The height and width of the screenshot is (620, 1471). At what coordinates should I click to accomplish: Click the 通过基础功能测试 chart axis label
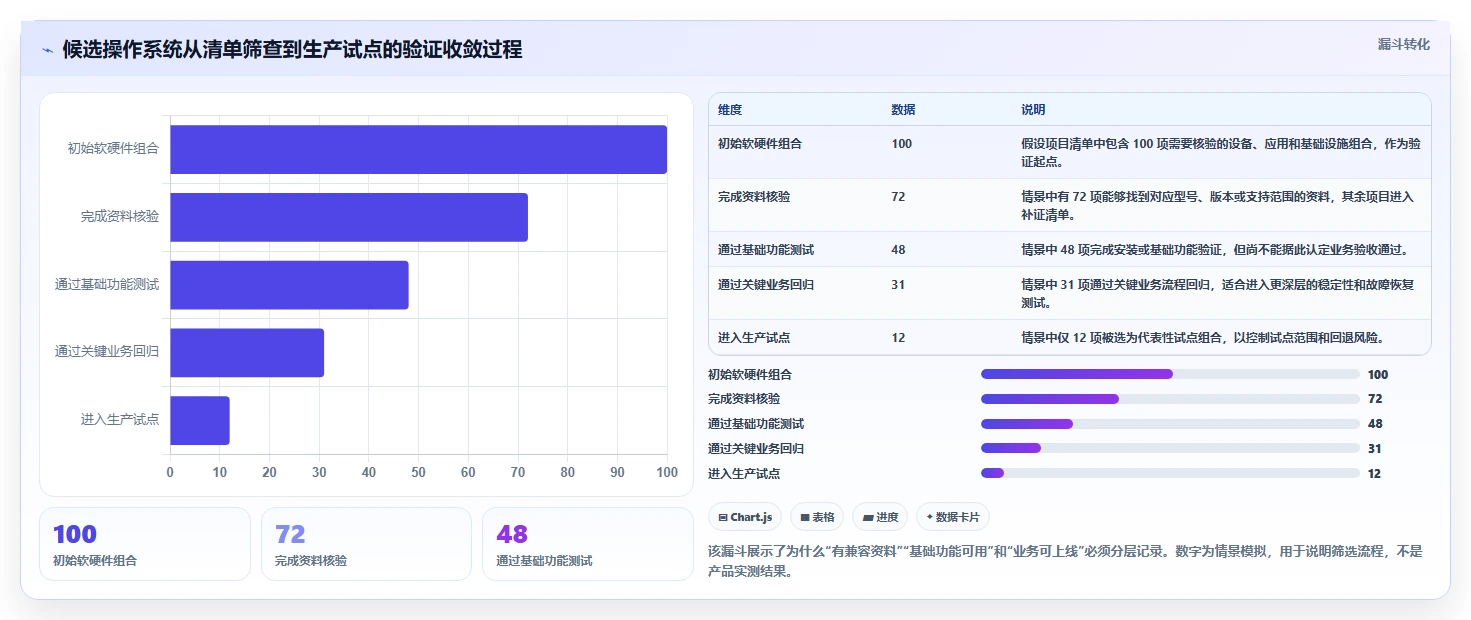click(107, 285)
